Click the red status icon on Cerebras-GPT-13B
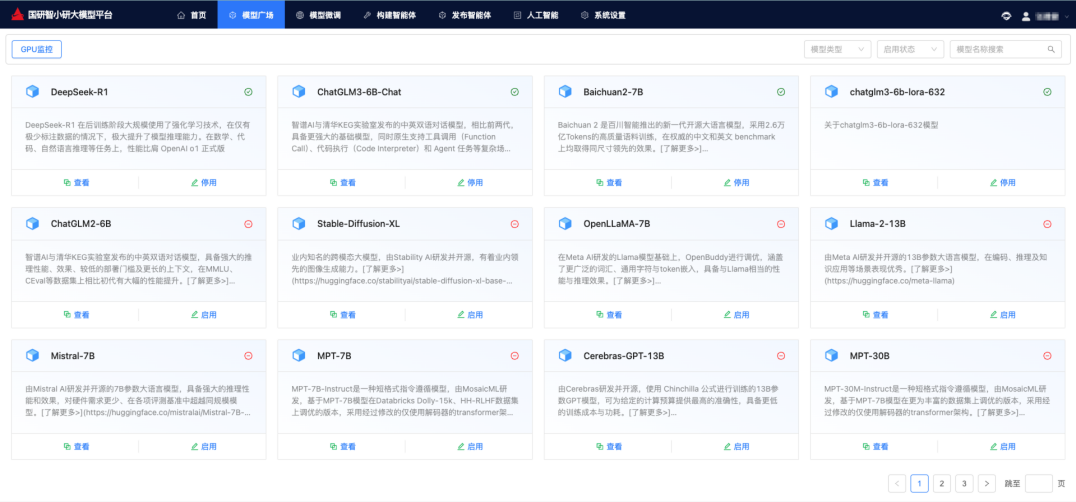The image size is (1076, 502). (781, 356)
